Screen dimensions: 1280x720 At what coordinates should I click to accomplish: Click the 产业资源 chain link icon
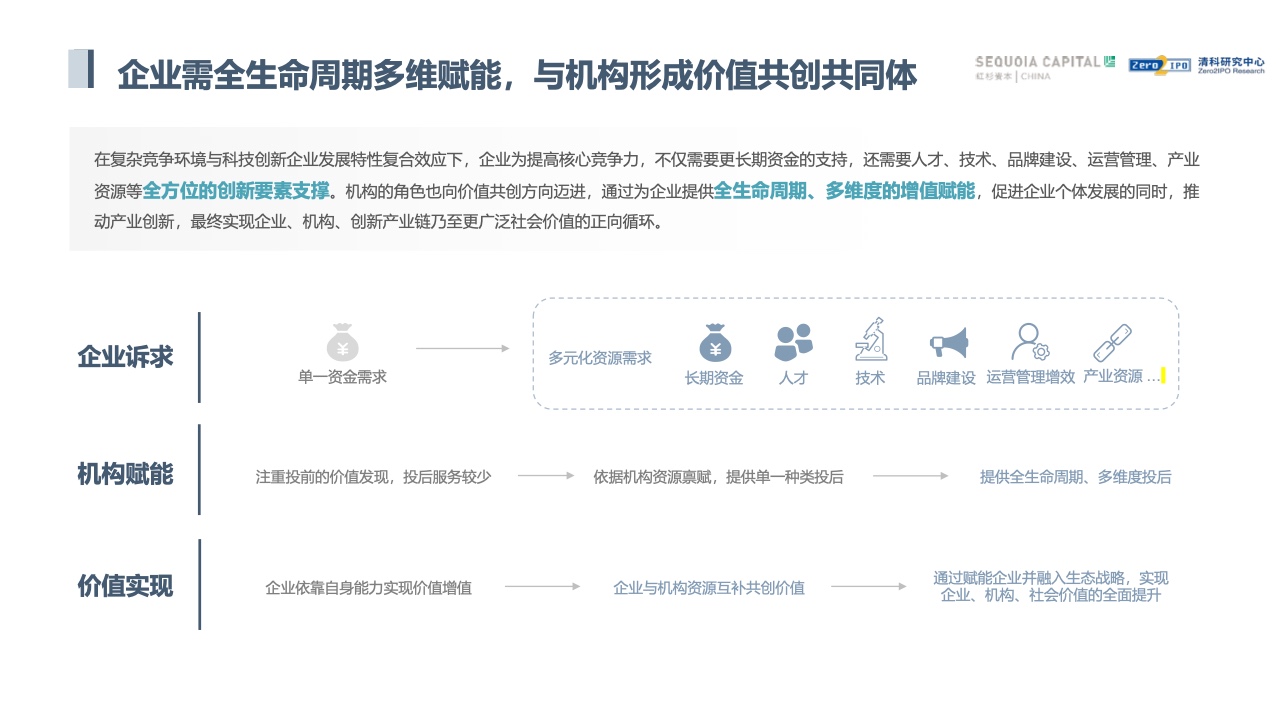1112,342
